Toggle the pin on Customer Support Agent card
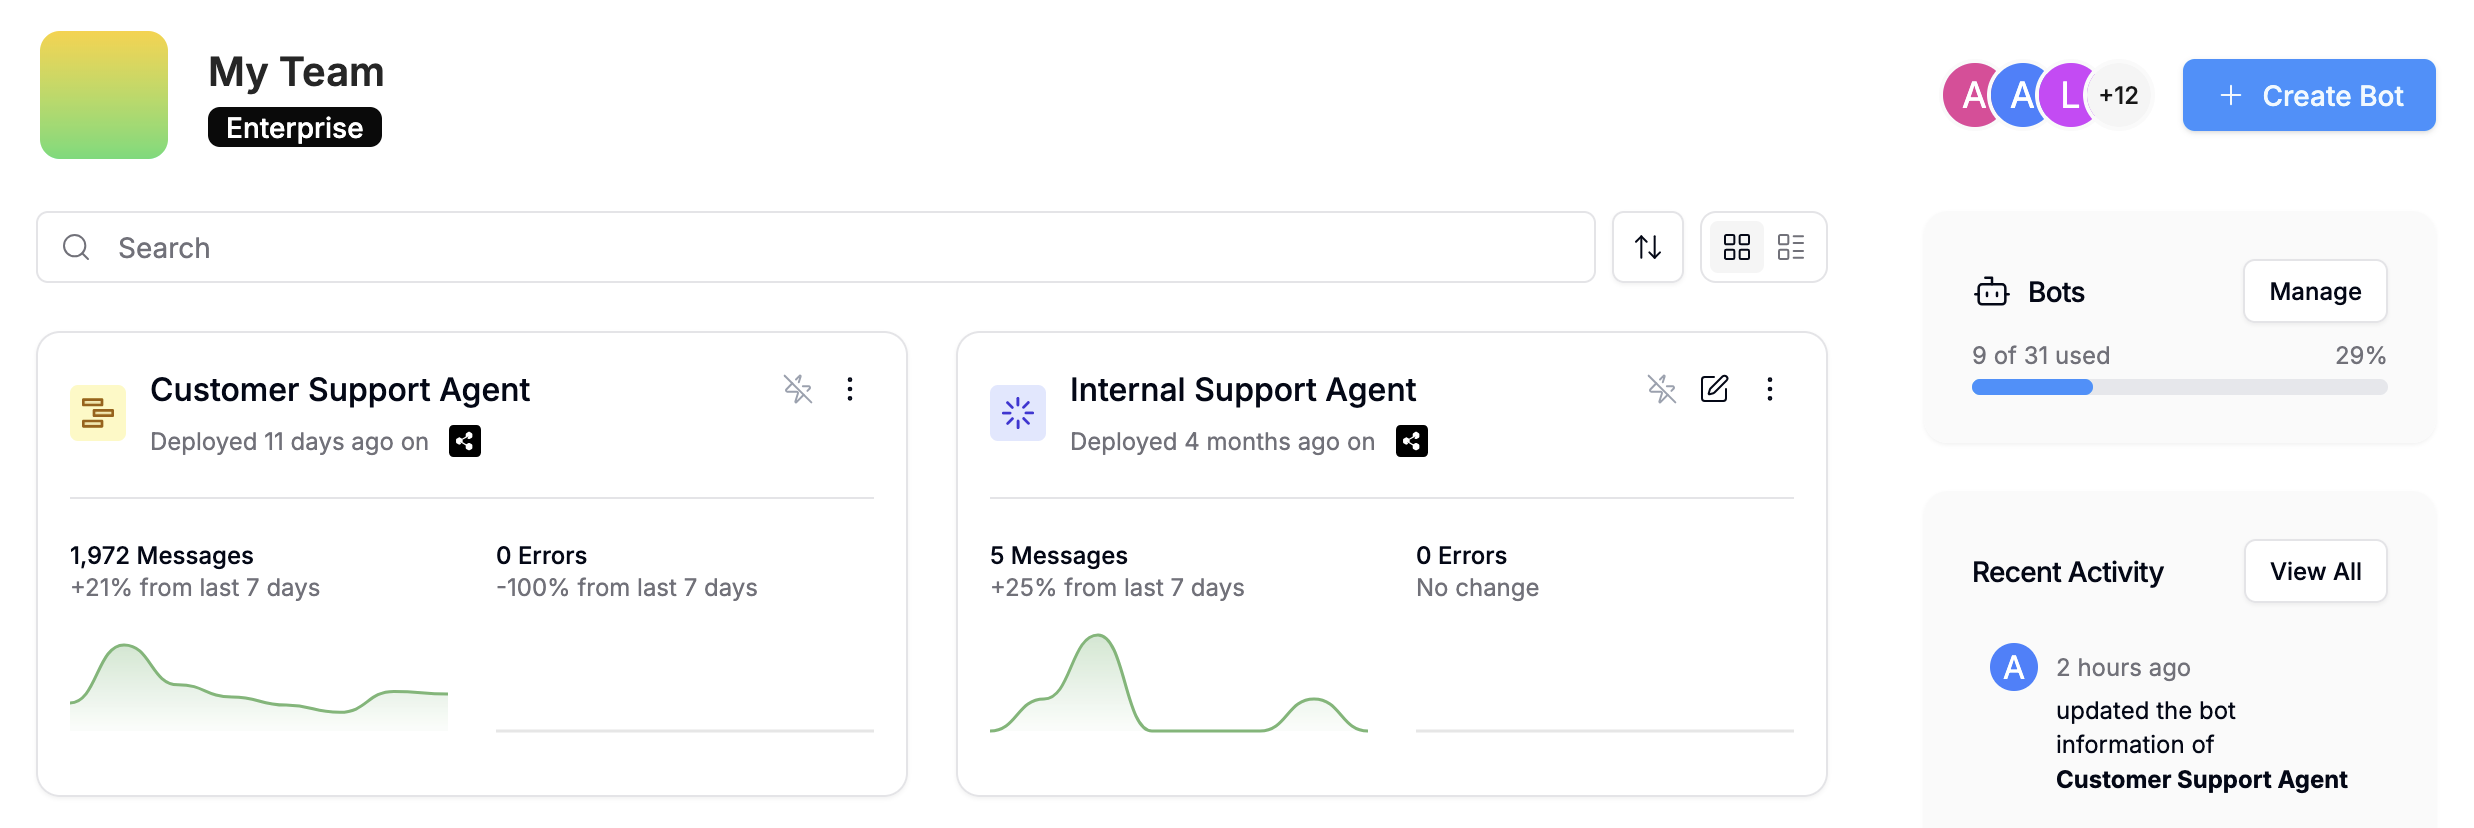Screen dimensions: 2474x828 pyautogui.click(x=798, y=389)
